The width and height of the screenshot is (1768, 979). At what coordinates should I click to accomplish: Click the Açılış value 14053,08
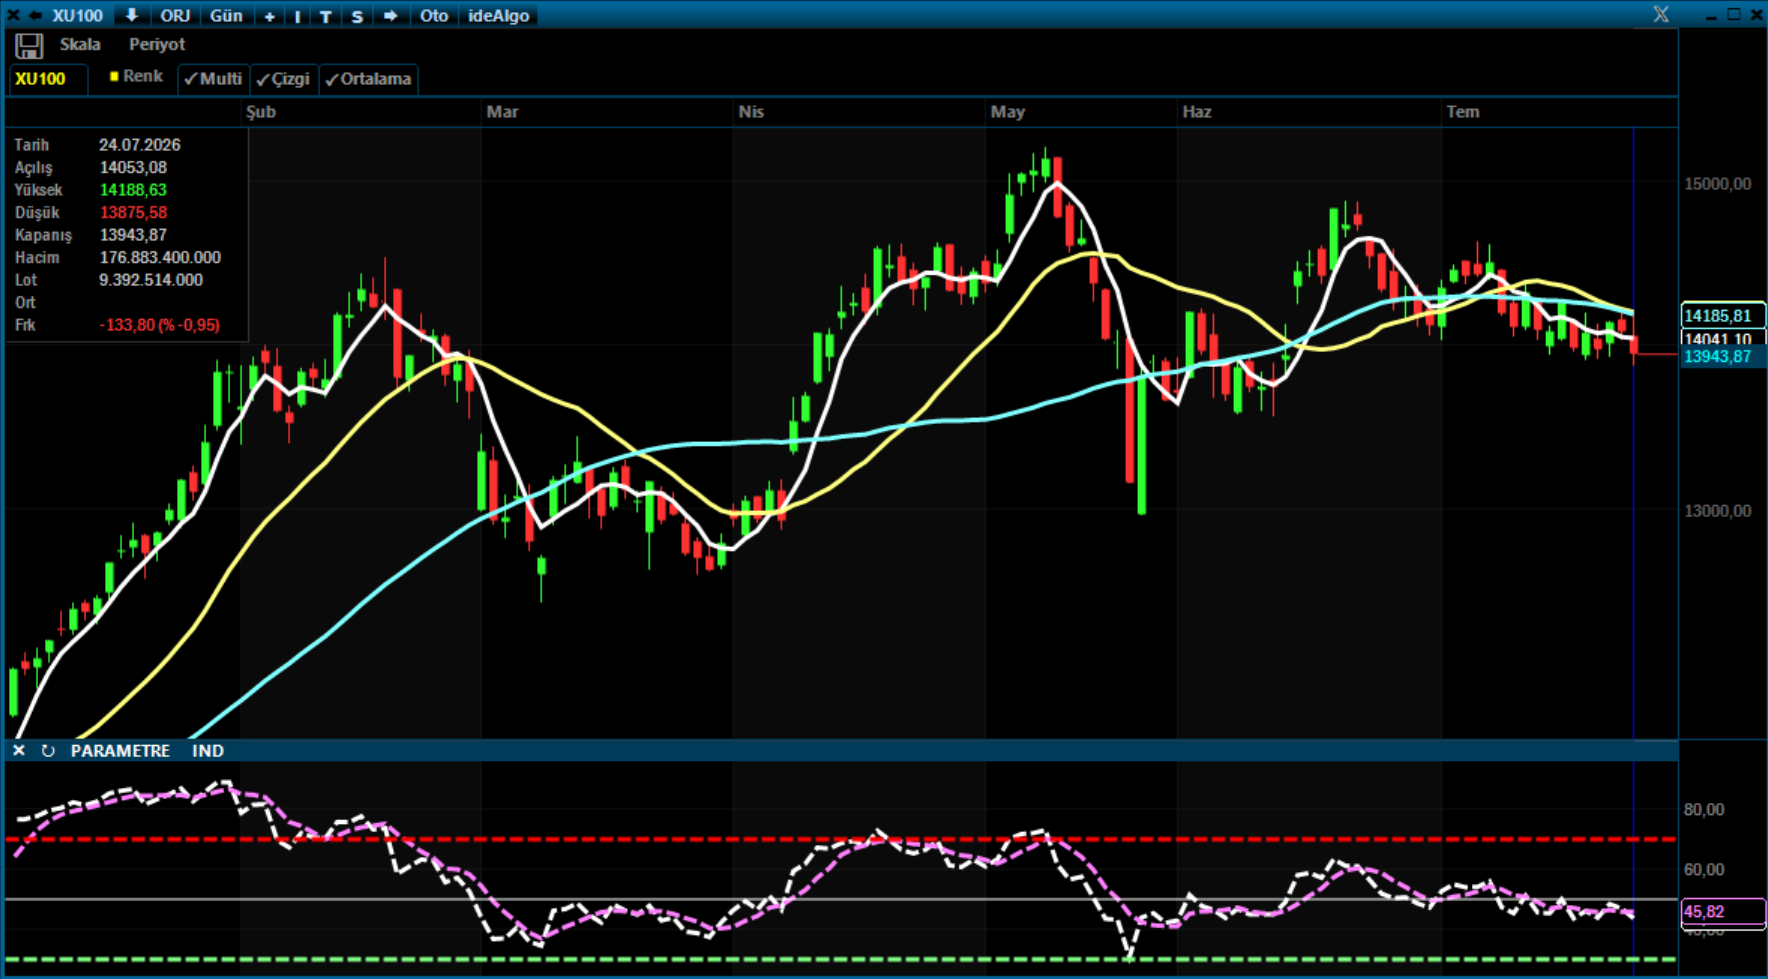coord(133,168)
